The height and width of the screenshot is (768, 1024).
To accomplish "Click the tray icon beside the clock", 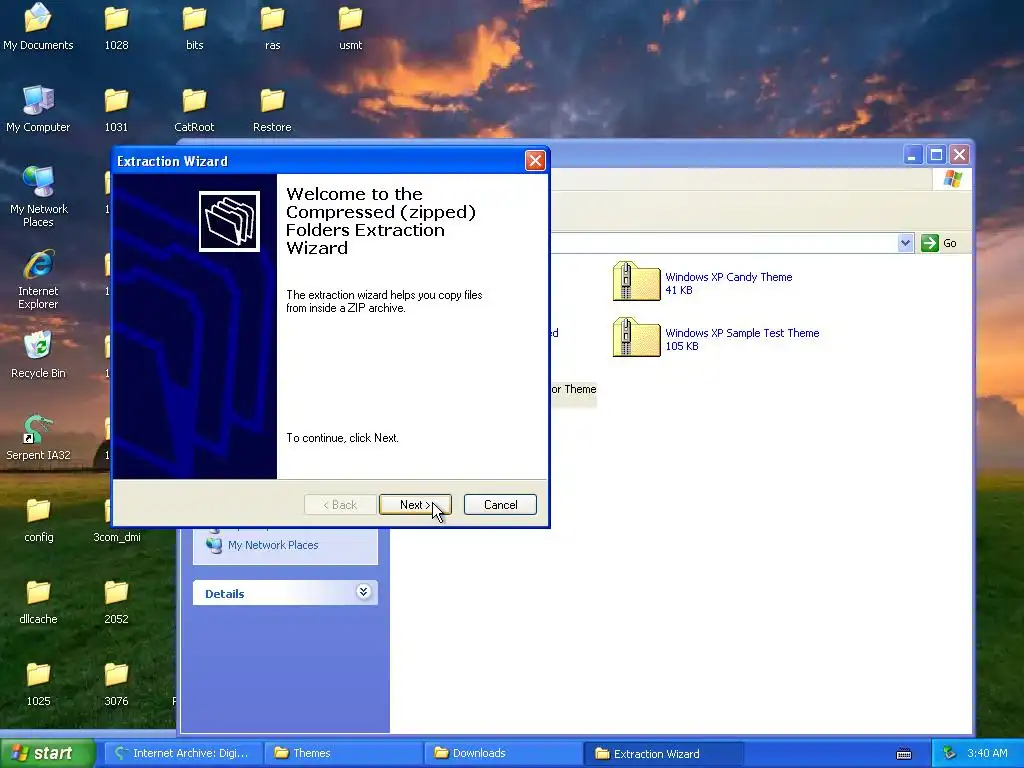I will point(949,753).
